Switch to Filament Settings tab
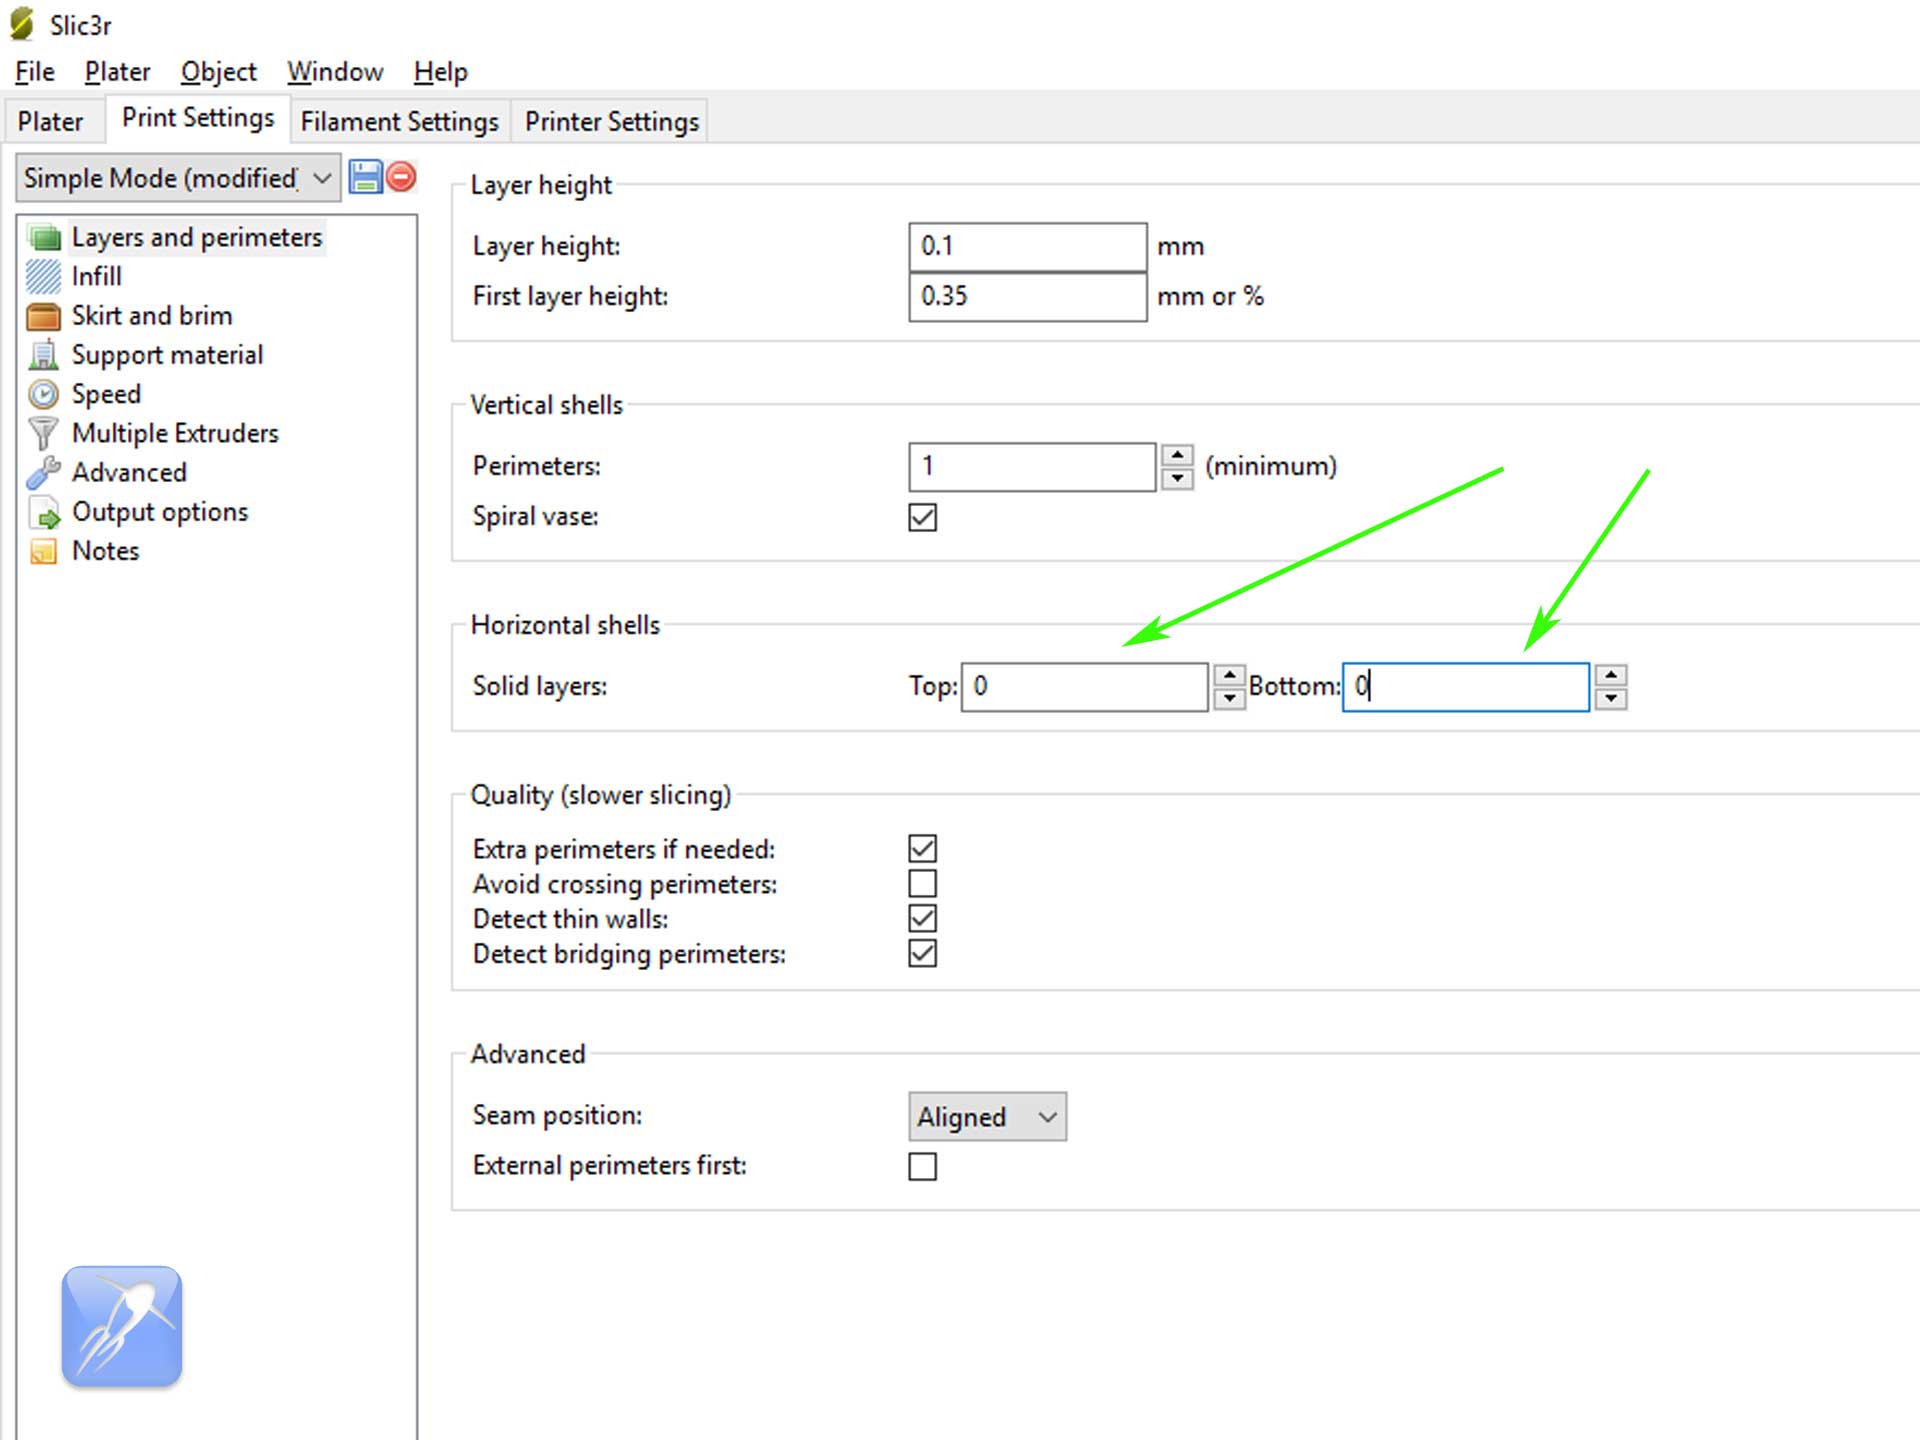The width and height of the screenshot is (1920, 1440). pyautogui.click(x=399, y=122)
